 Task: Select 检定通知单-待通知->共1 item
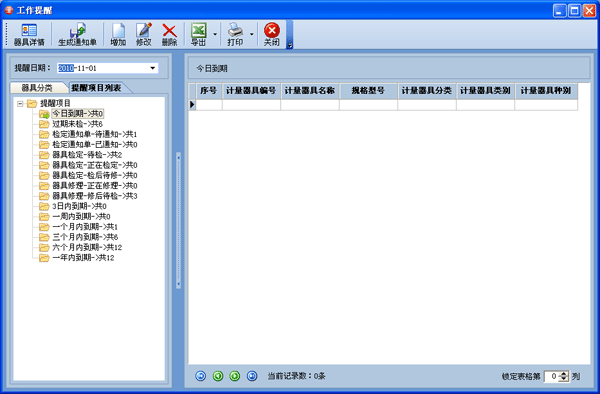coord(95,134)
